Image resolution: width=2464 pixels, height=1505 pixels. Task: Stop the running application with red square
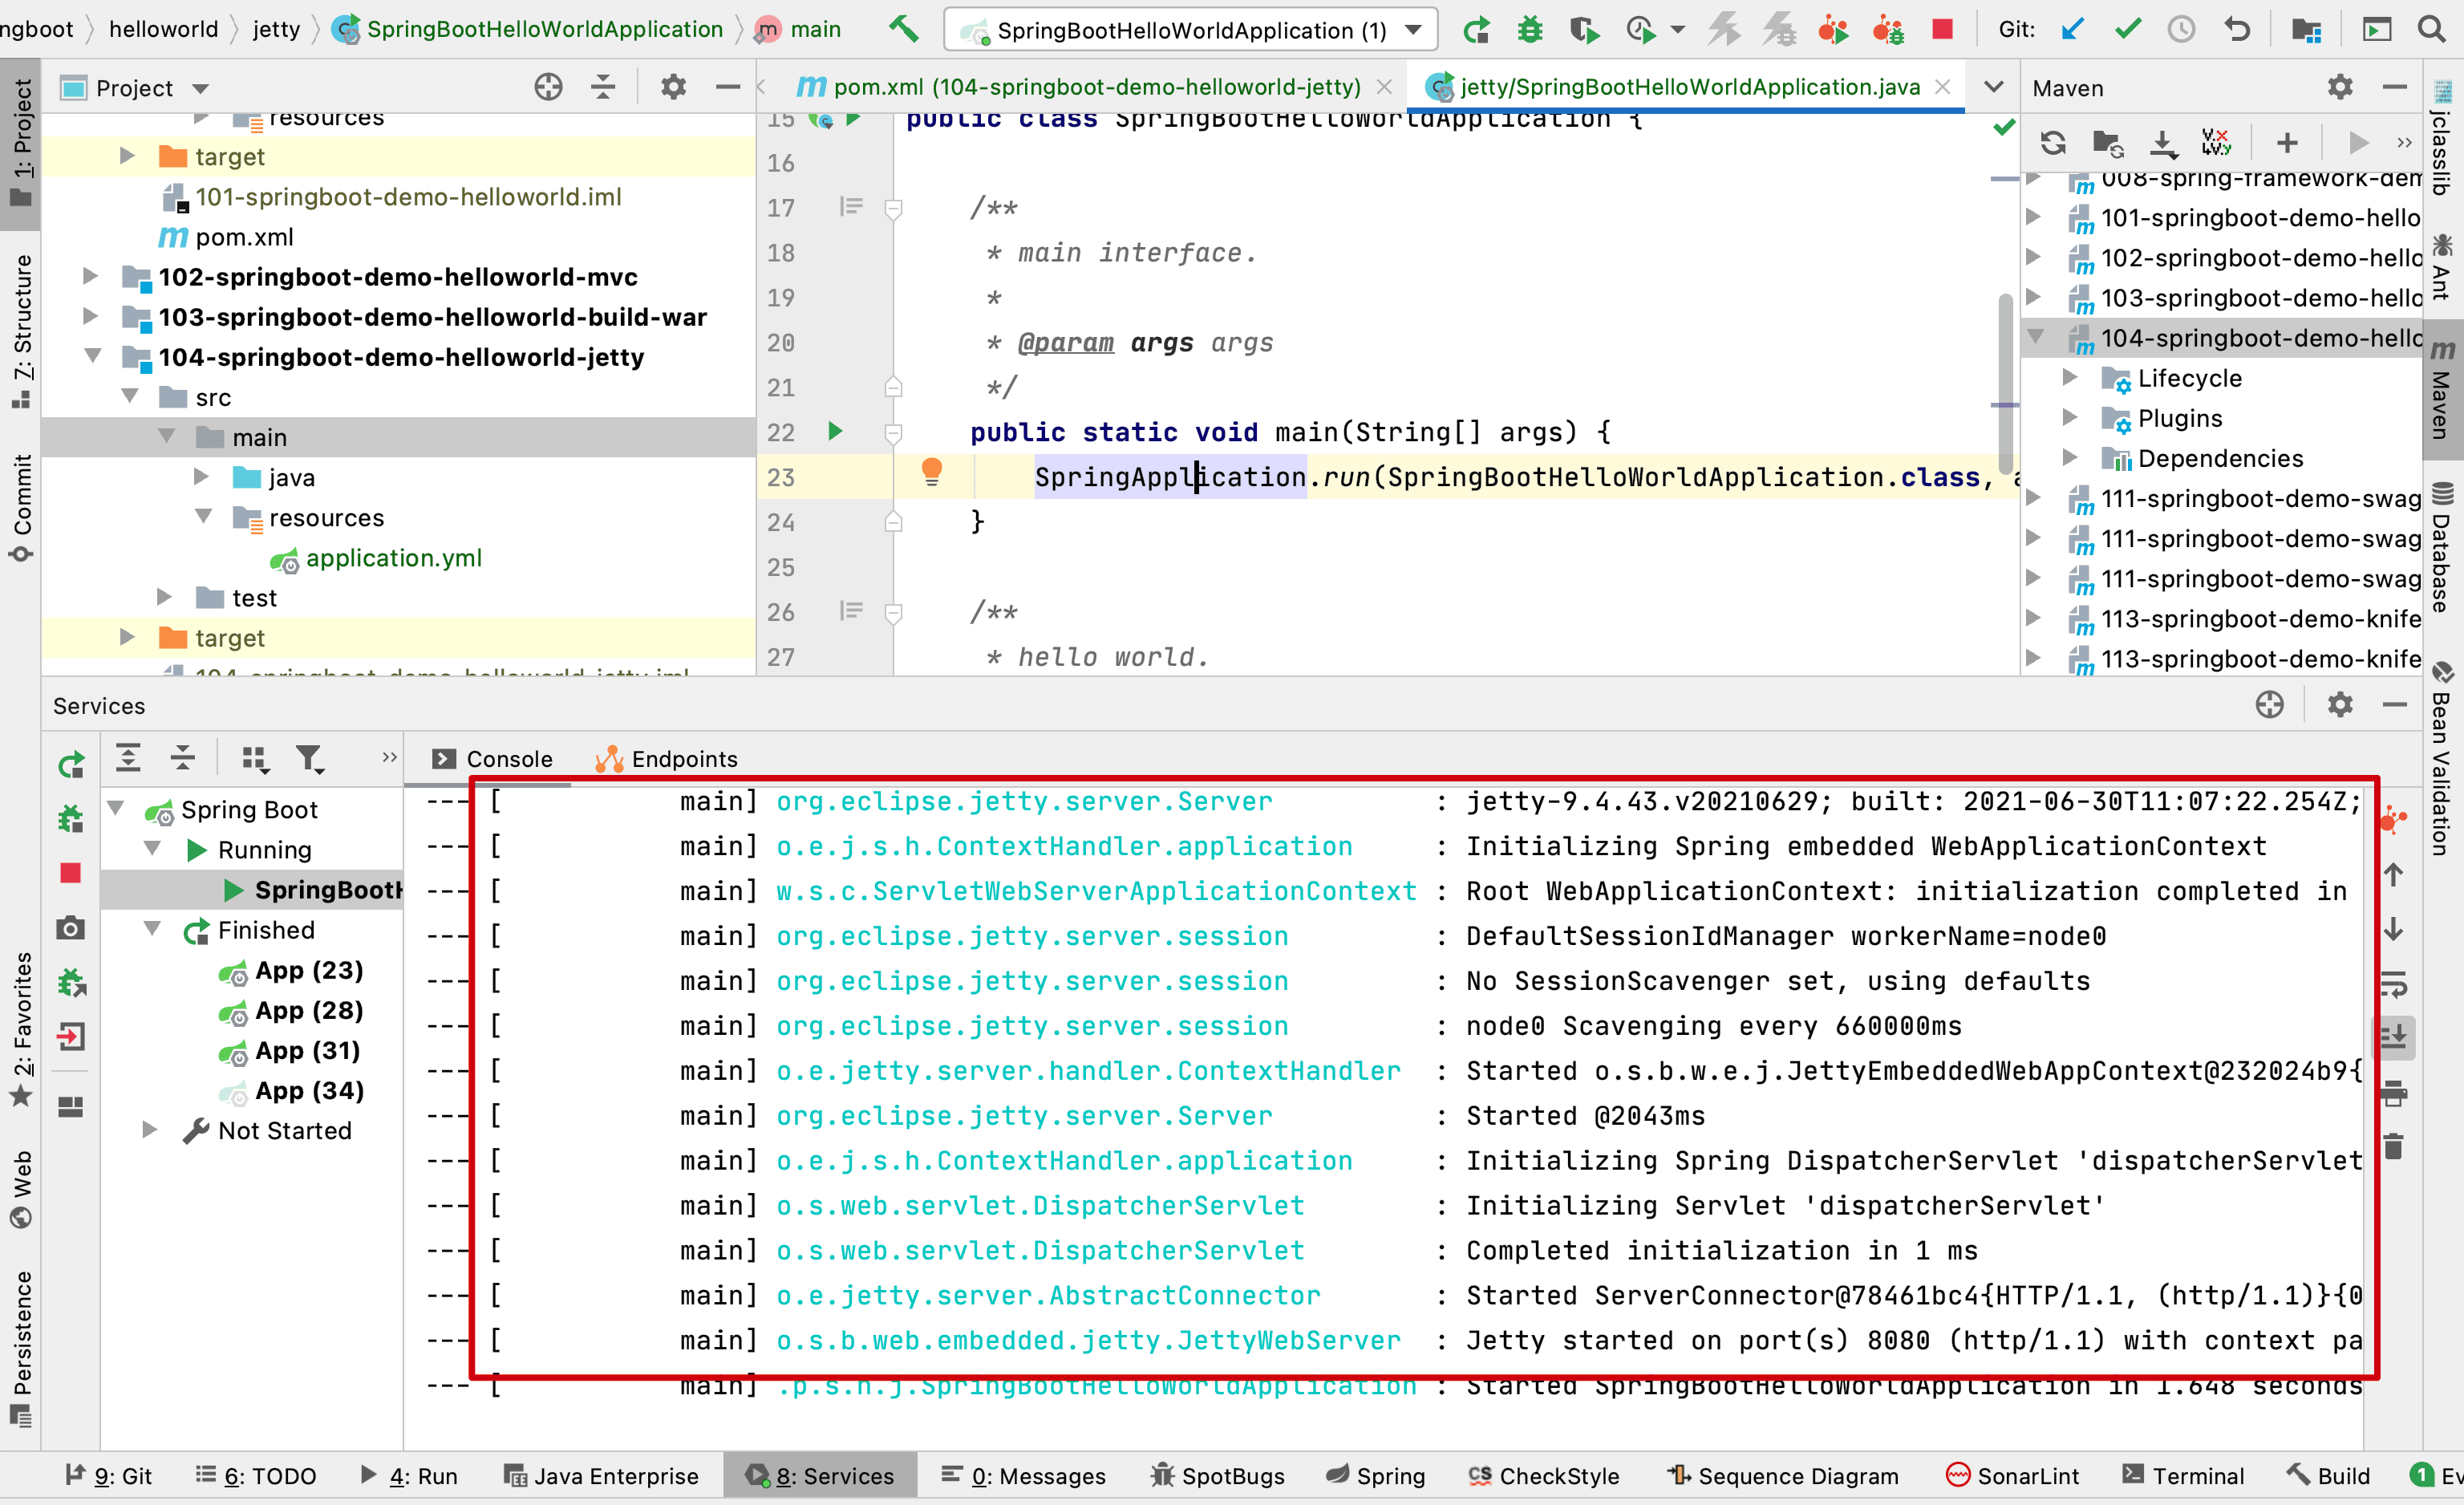click(x=1942, y=30)
